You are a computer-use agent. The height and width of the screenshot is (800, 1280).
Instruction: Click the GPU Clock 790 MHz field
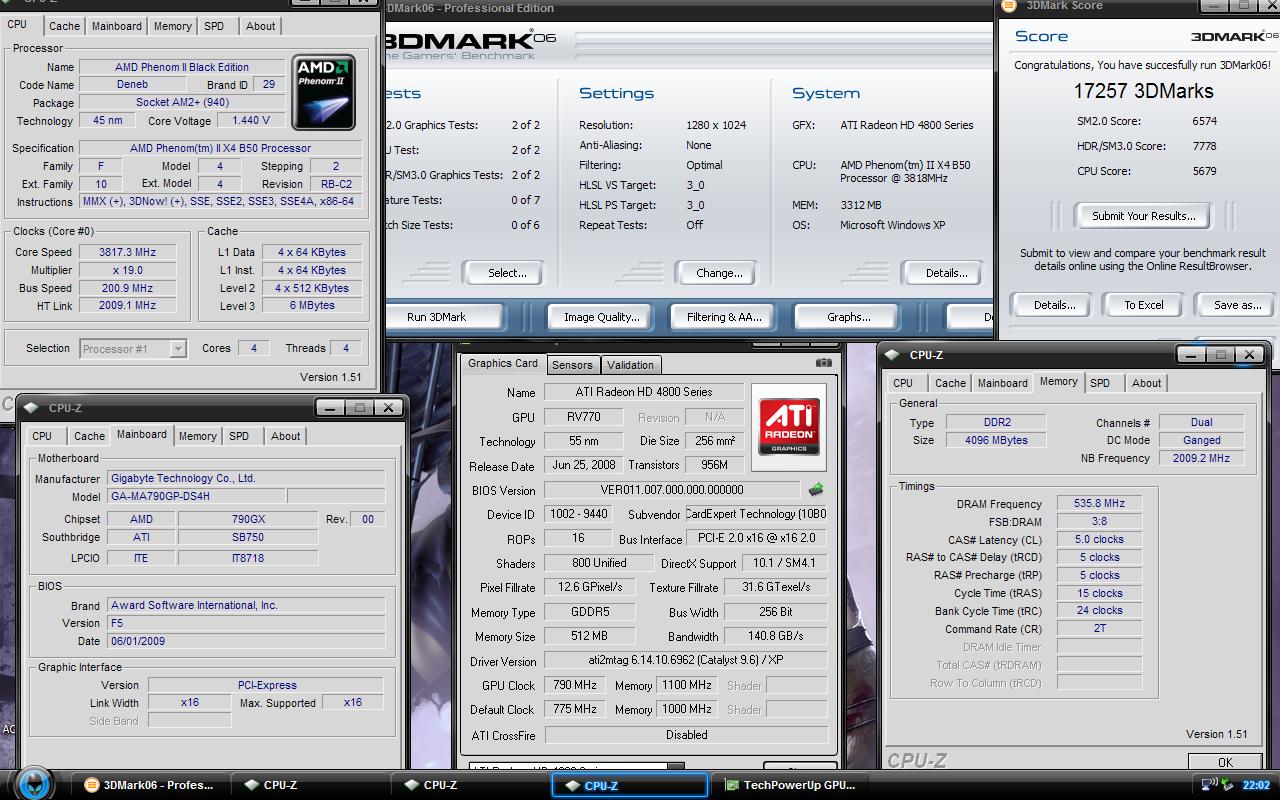point(575,686)
